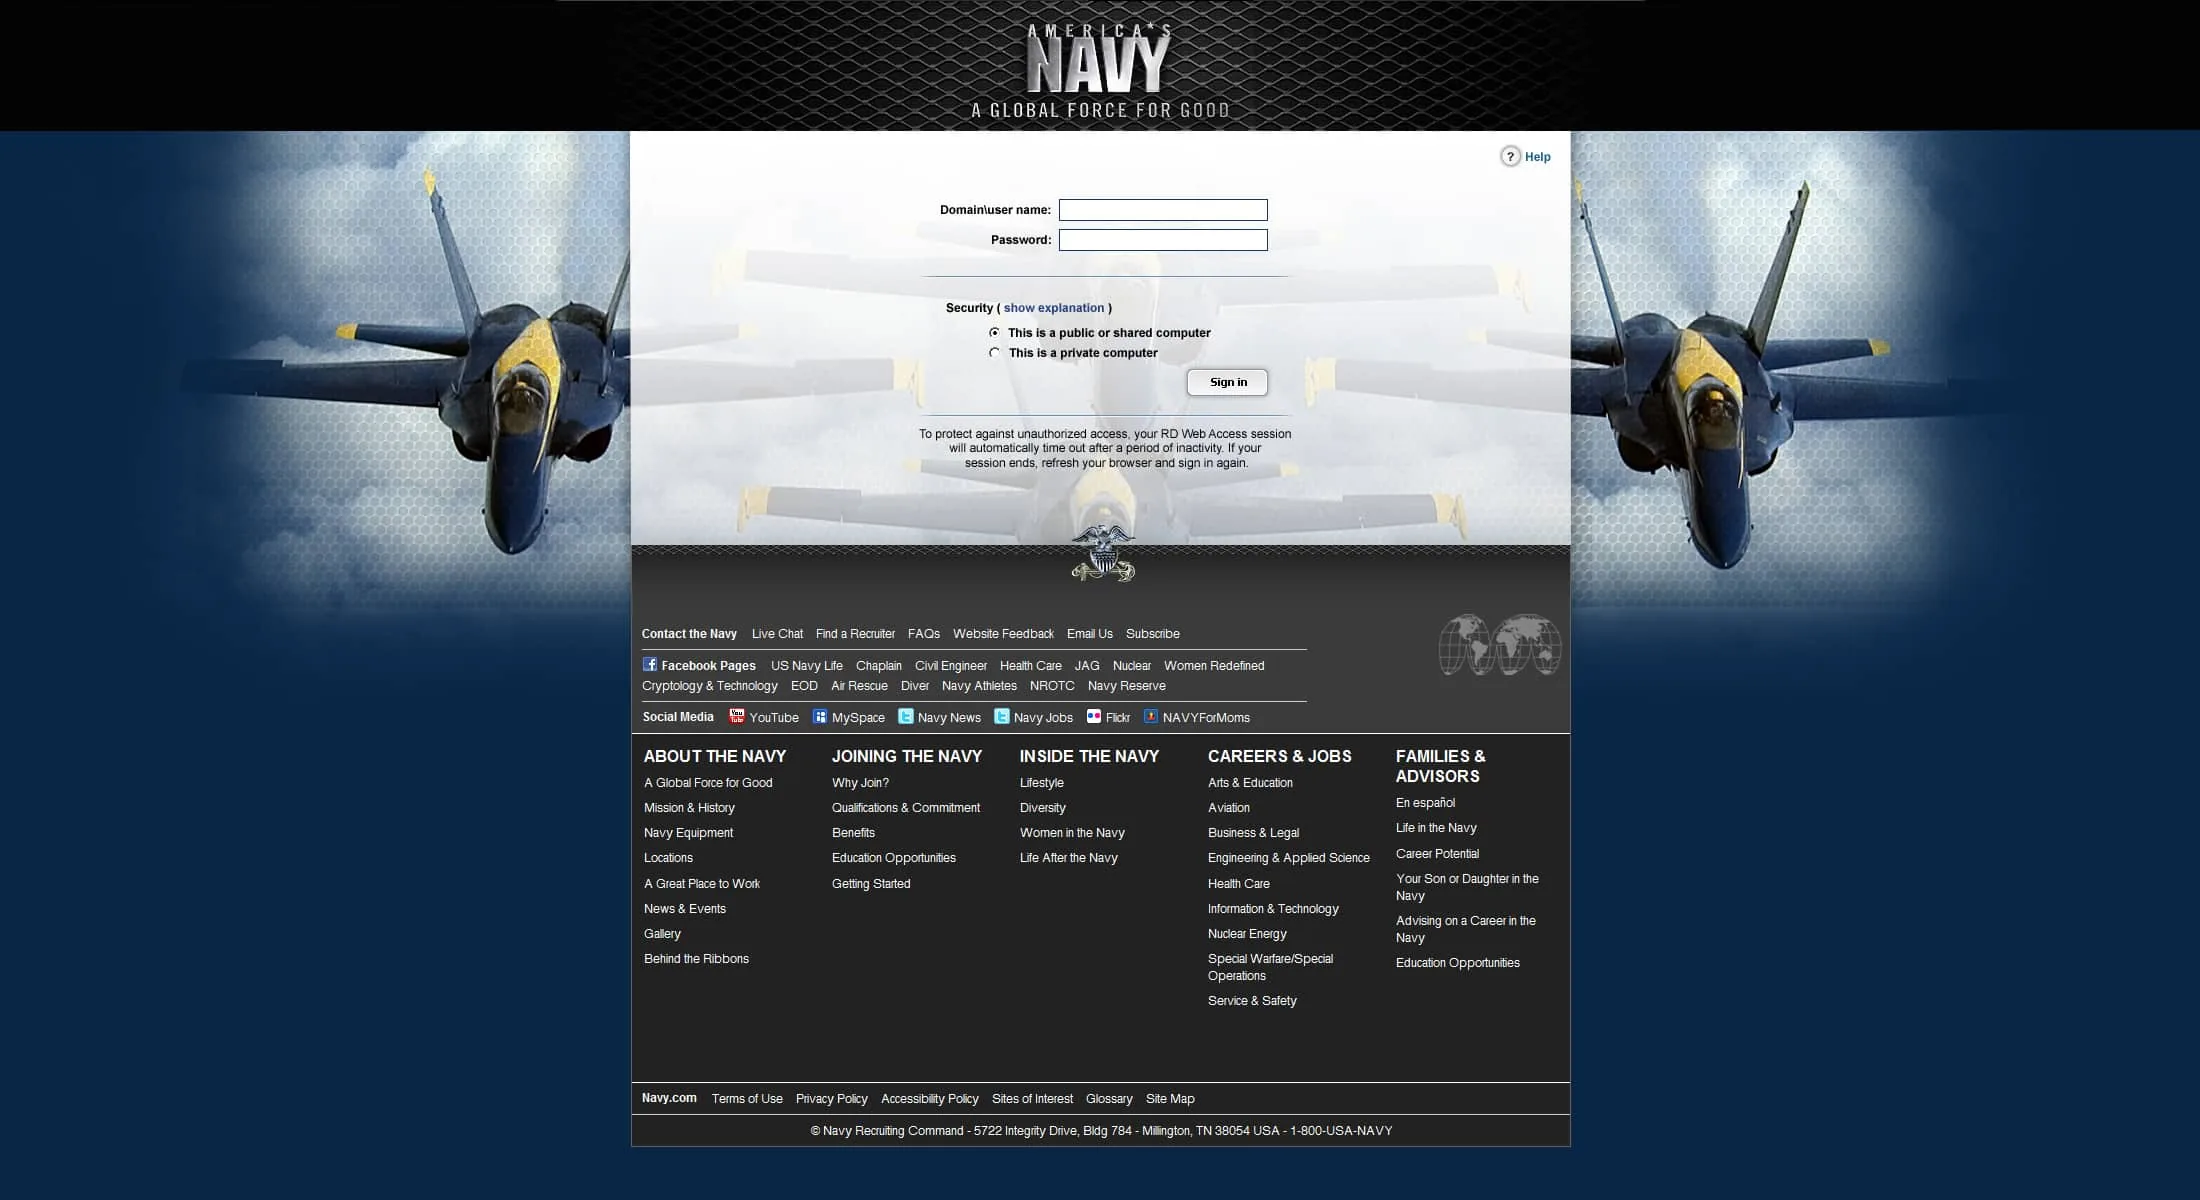
Task: Click the Flickr icon in Social Media
Action: (1094, 716)
